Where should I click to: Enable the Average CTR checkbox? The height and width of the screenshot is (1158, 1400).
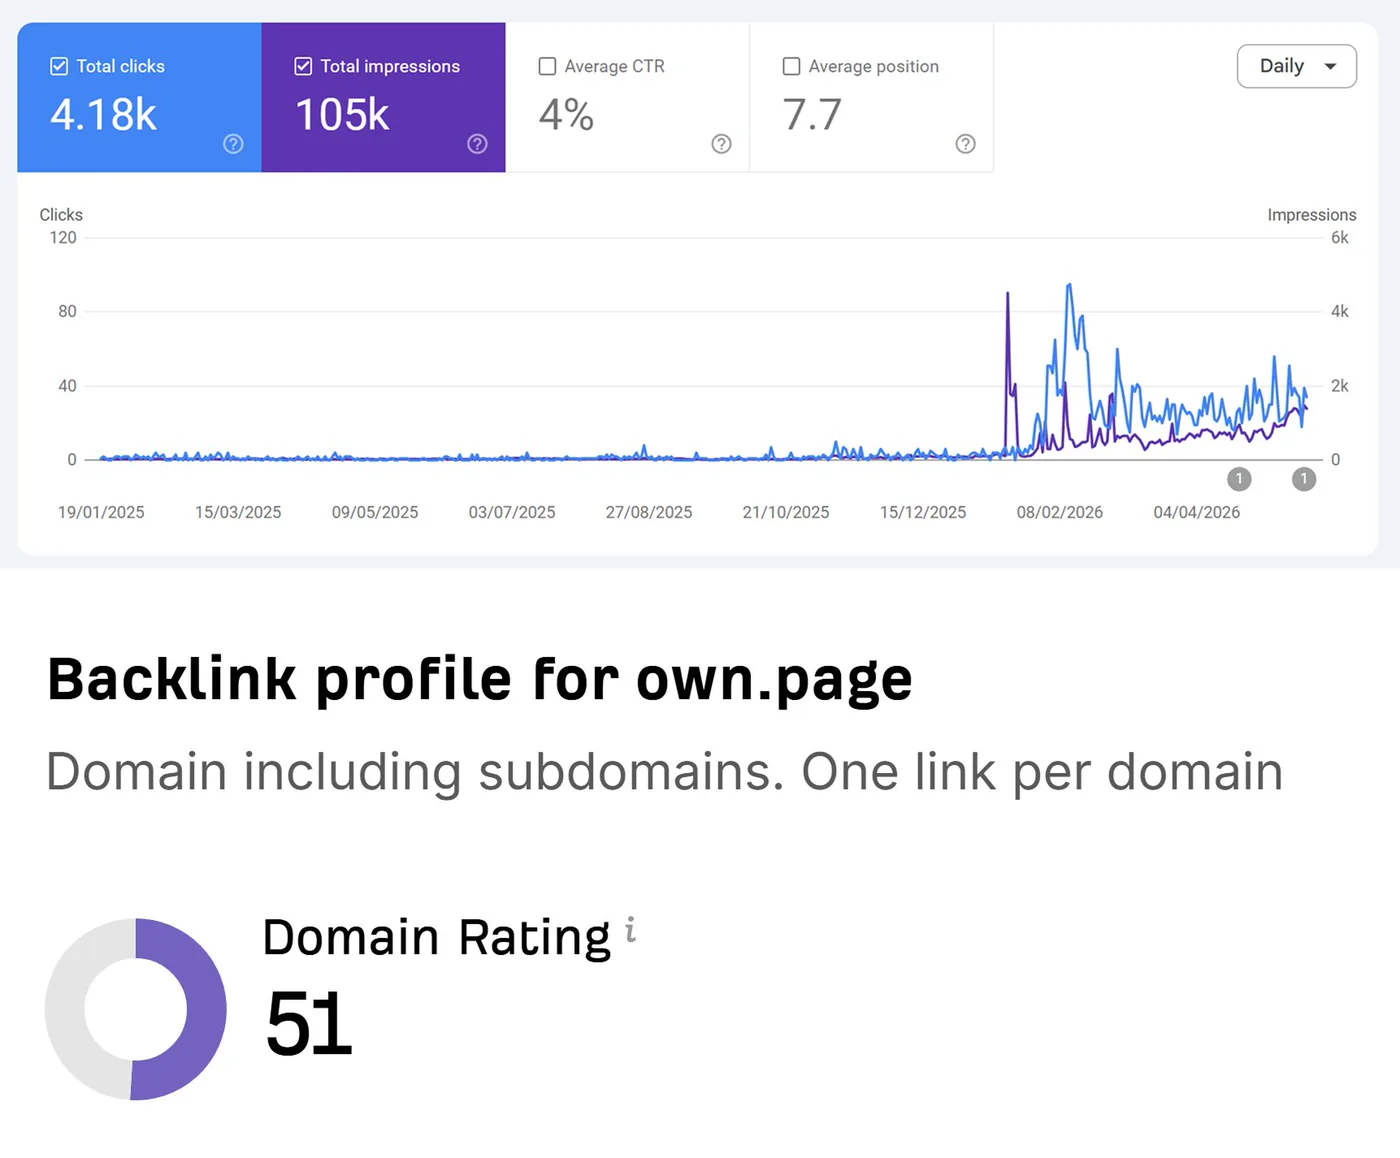point(547,66)
